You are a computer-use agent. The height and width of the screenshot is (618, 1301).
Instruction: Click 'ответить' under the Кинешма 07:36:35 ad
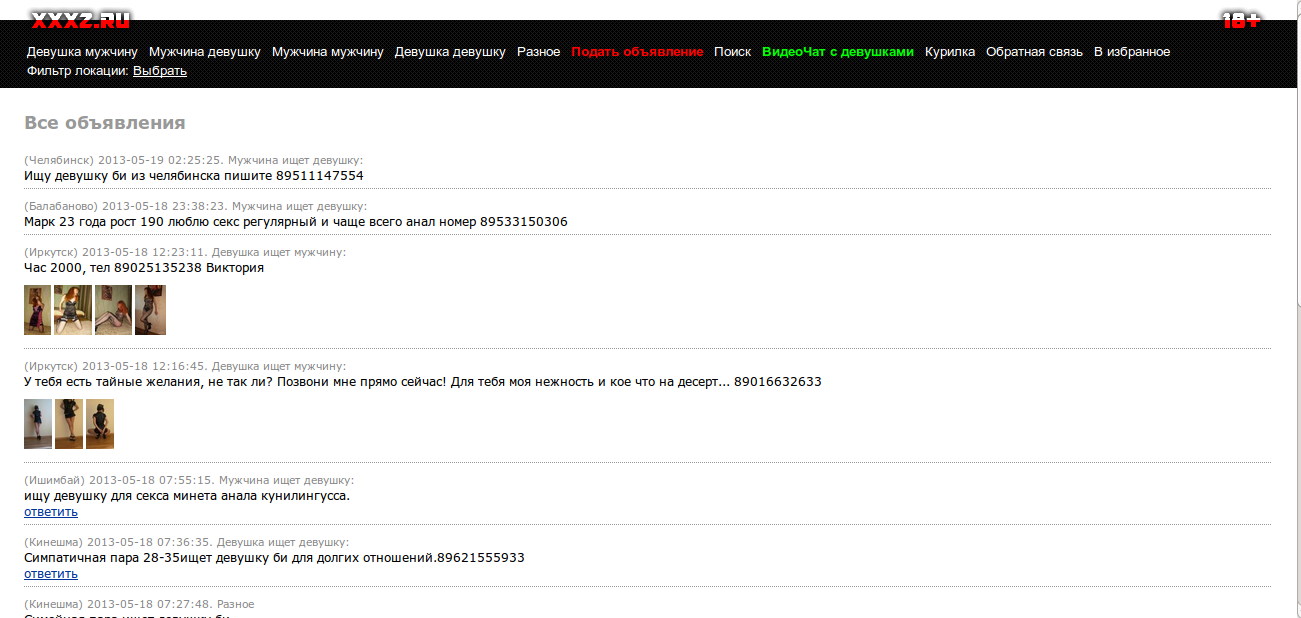[x=50, y=574]
